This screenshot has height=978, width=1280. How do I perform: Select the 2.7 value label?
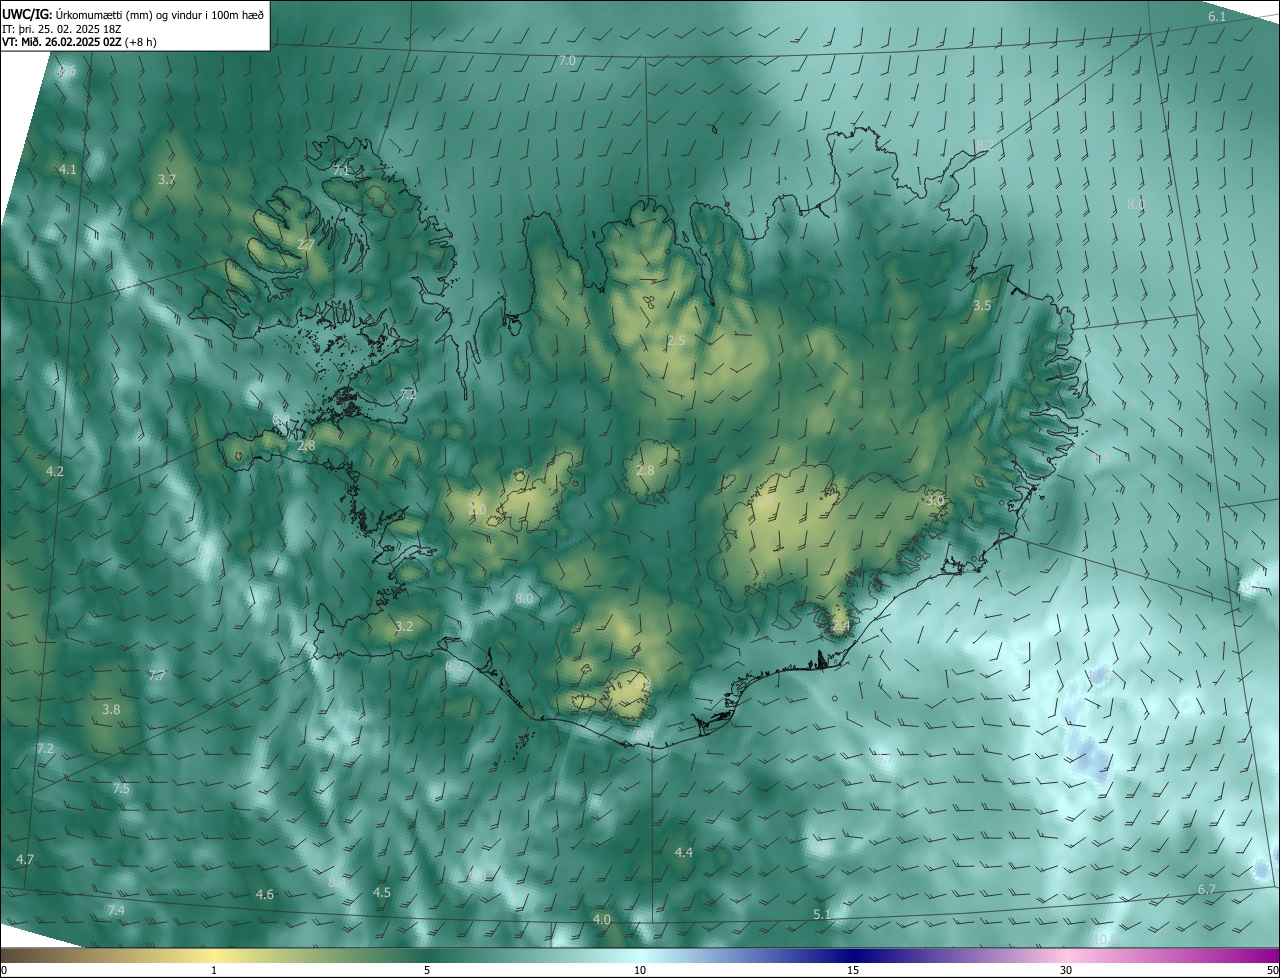[x=306, y=245]
